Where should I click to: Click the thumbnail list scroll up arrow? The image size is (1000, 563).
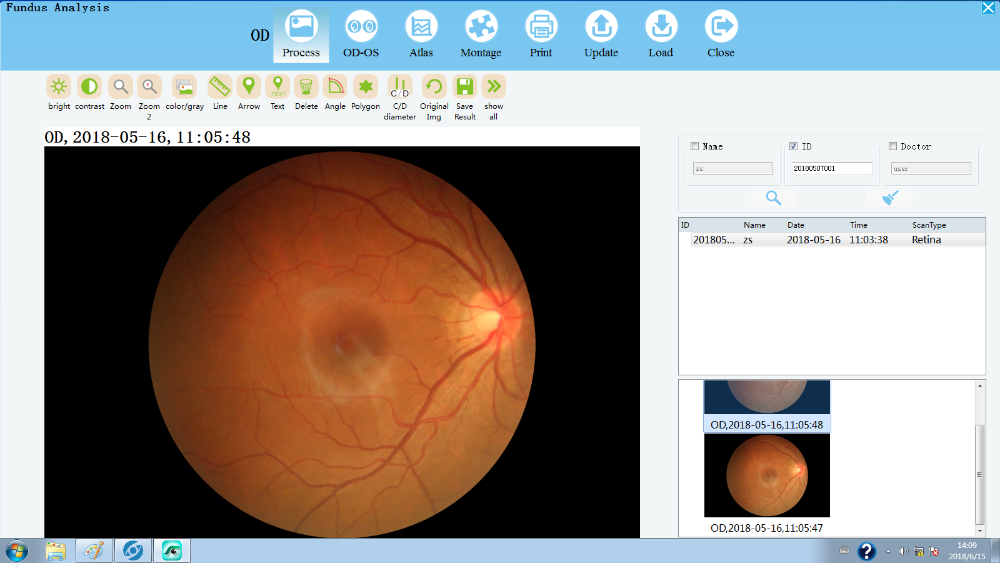click(x=980, y=386)
